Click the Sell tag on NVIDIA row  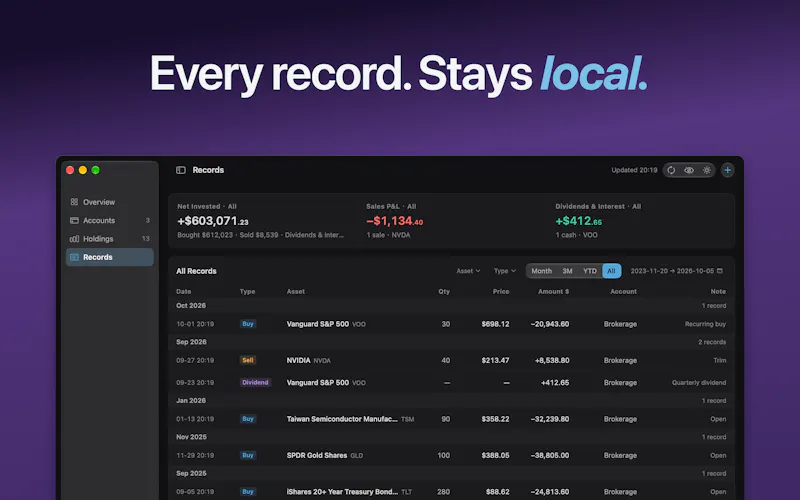click(248, 360)
